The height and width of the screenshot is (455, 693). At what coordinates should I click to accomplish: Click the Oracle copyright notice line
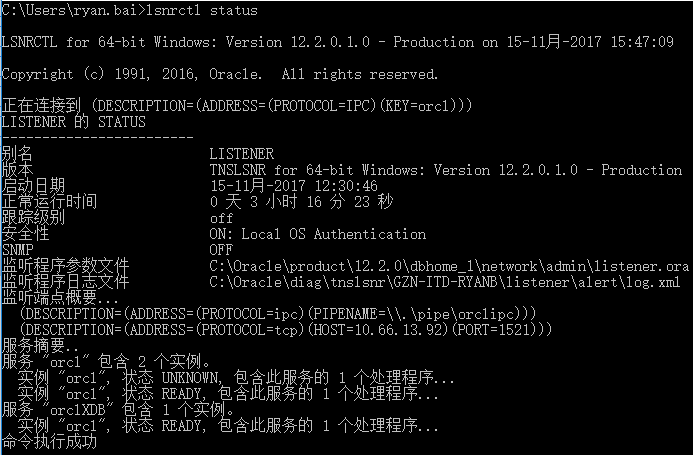tap(220, 74)
